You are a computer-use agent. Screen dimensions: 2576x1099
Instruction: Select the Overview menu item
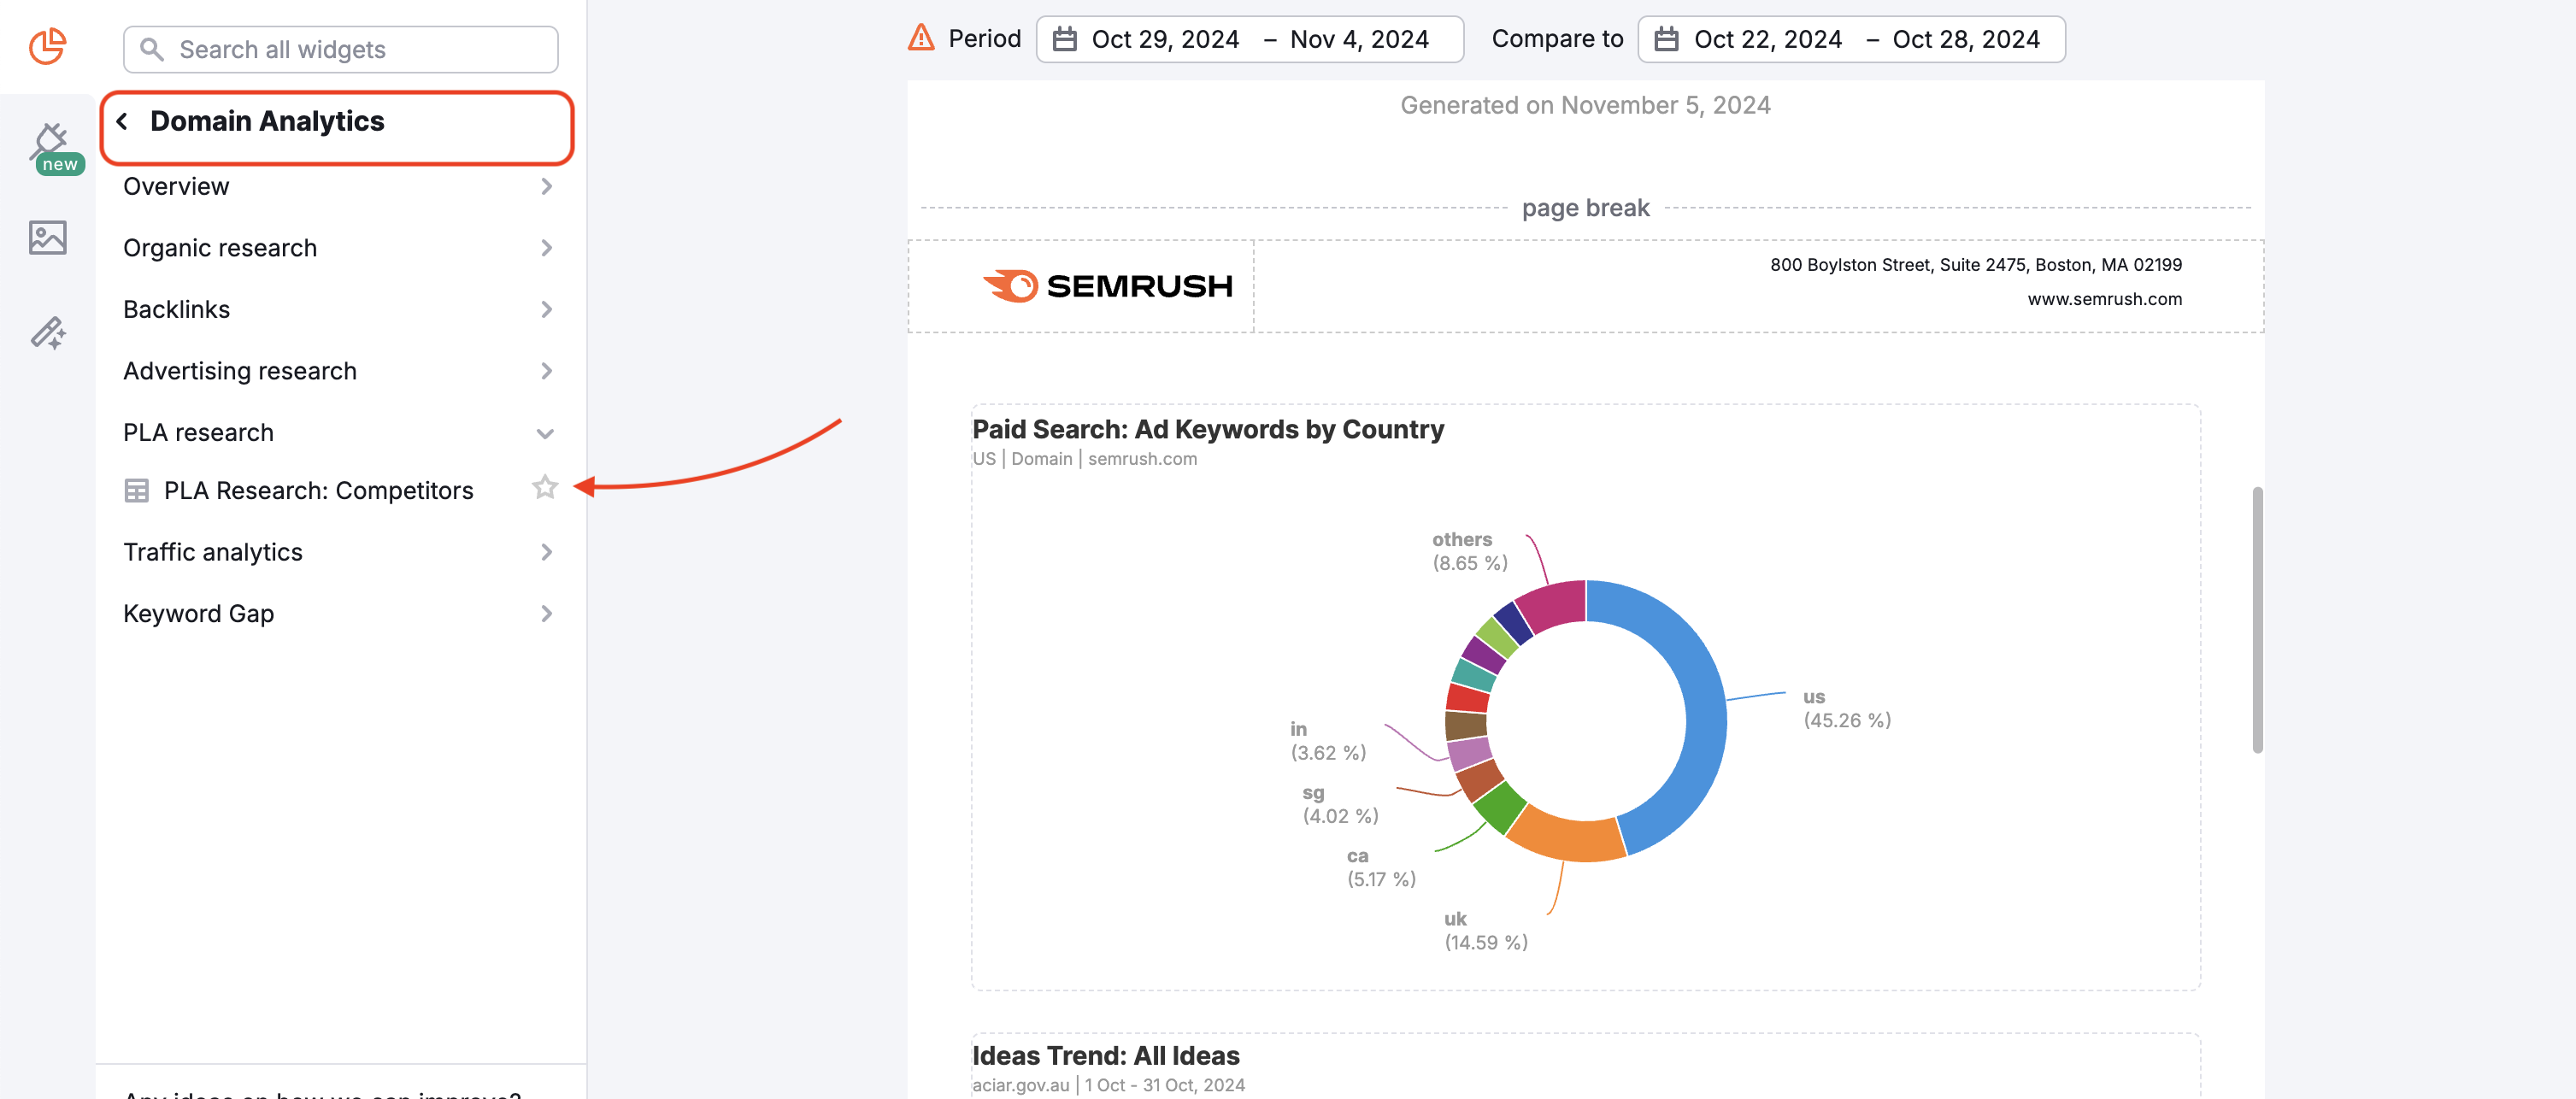click(176, 185)
